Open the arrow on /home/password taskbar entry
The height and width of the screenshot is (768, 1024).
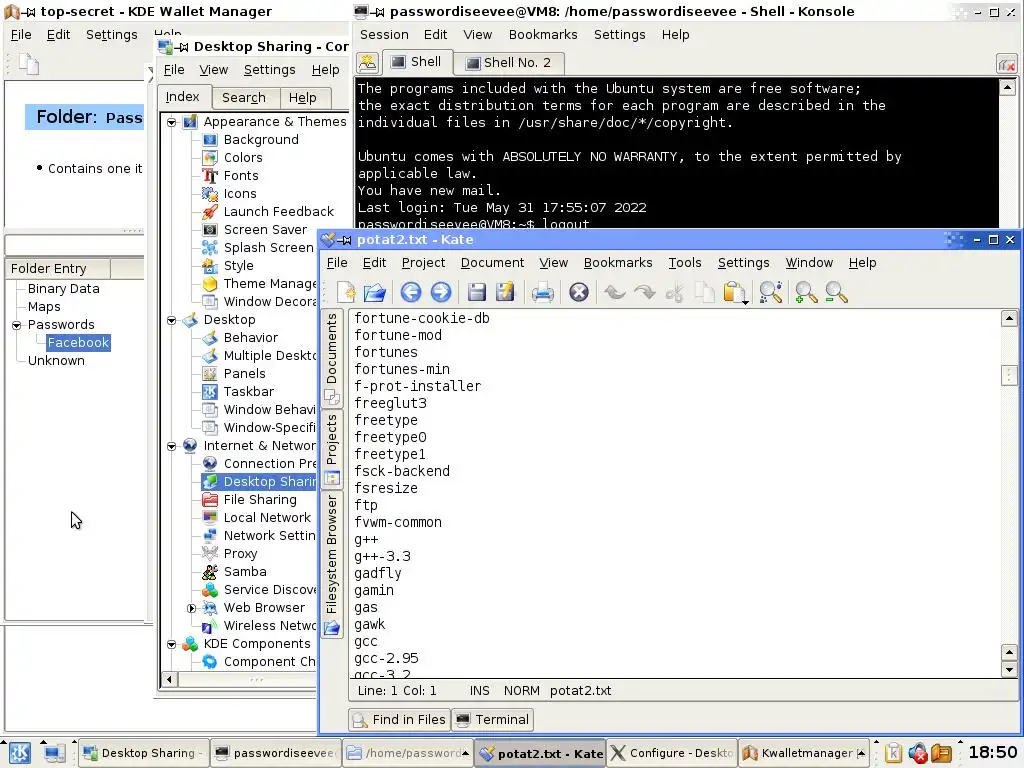(x=465, y=753)
